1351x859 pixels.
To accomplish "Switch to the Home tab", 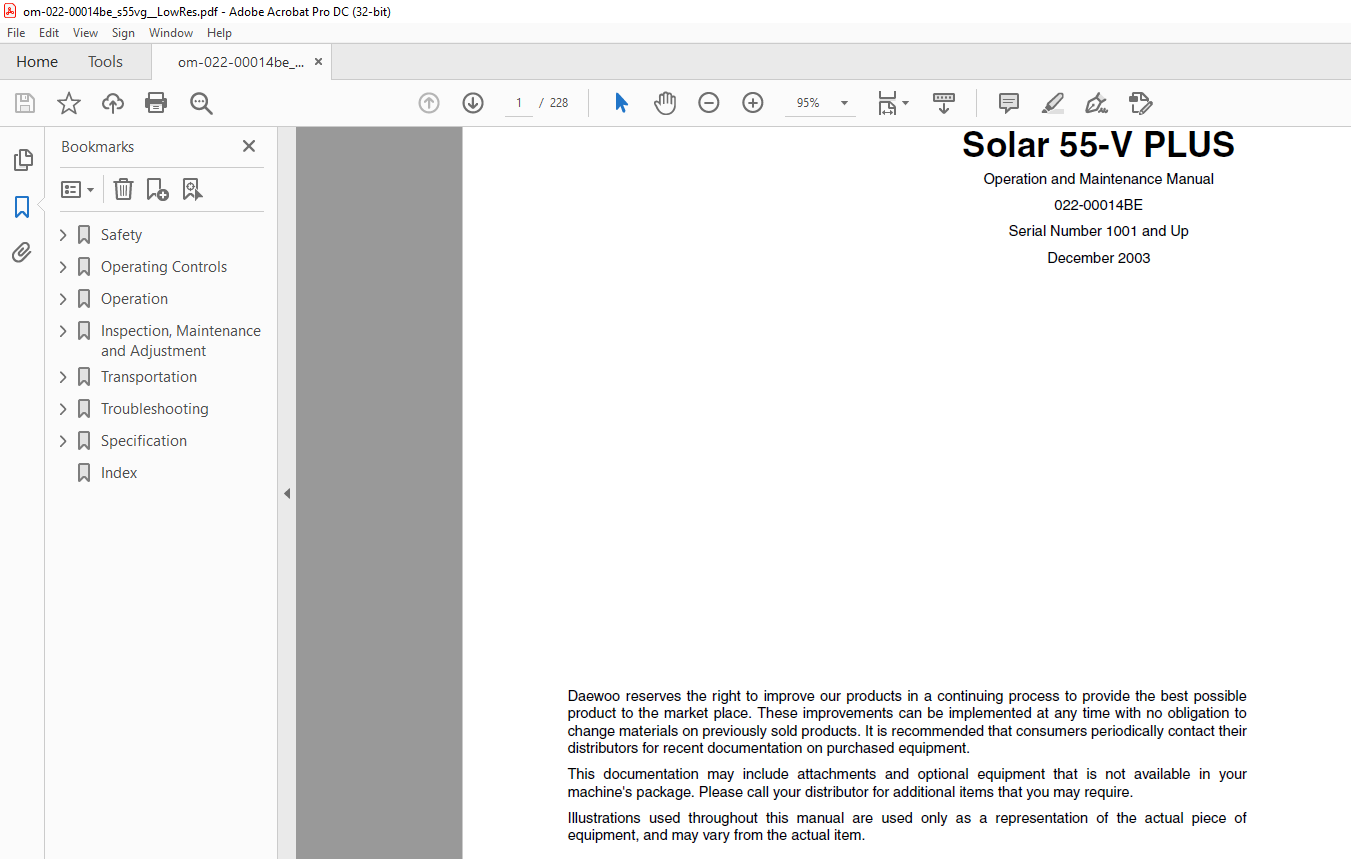I will (x=37, y=62).
